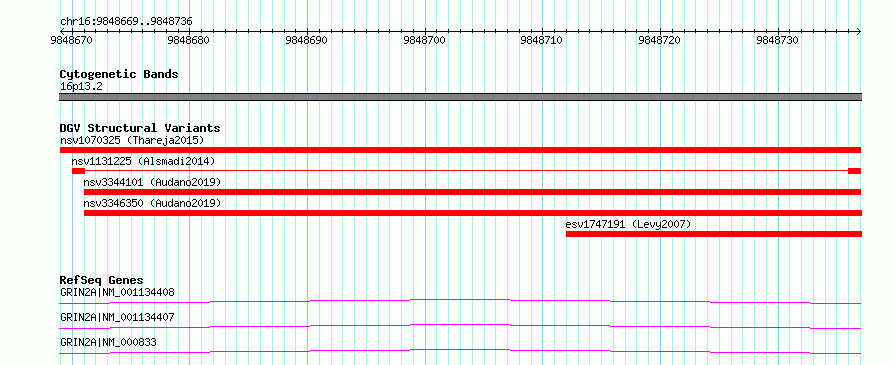
Task: Select the red bar under esv1747191
Action: (x=713, y=234)
